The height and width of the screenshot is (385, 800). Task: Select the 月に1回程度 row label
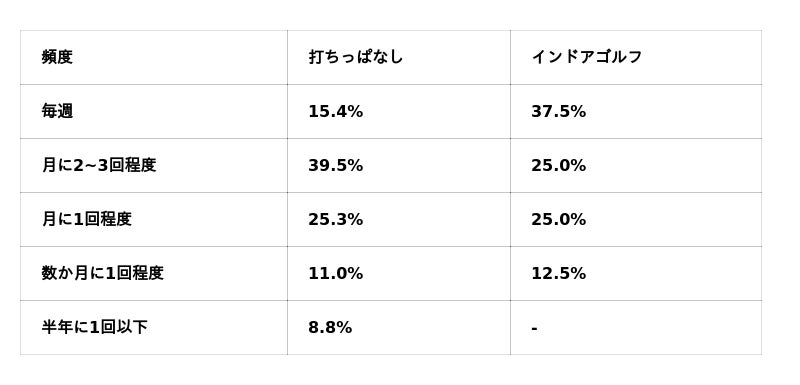pyautogui.click(x=87, y=219)
